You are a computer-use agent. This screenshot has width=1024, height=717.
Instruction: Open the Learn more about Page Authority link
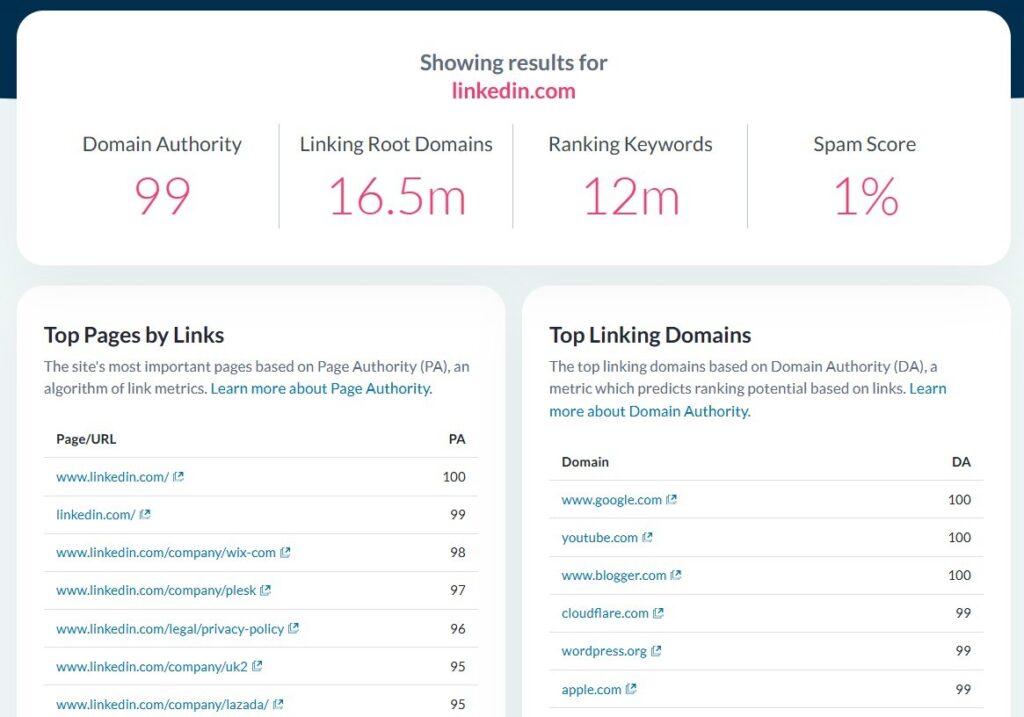coord(321,389)
